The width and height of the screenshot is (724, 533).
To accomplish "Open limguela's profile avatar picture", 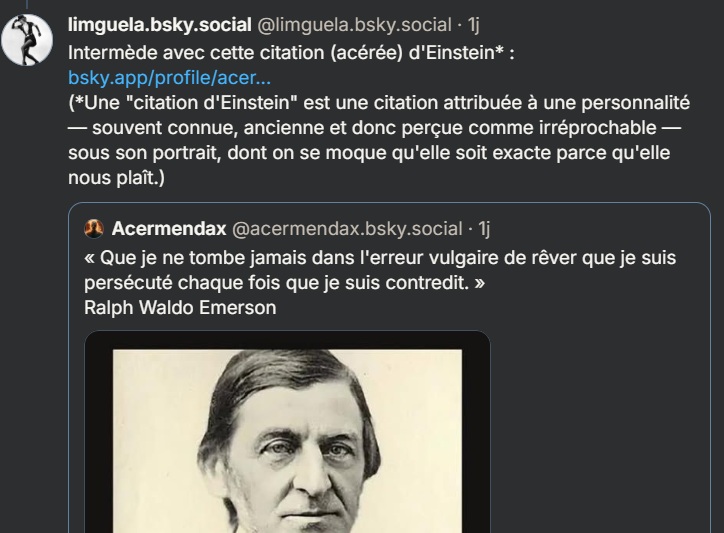I will [27, 40].
